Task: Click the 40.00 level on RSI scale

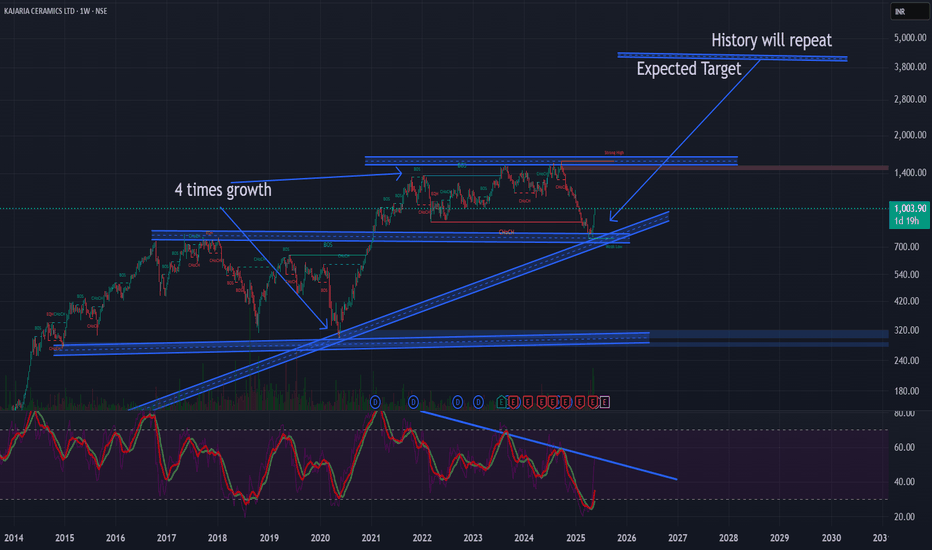Action: pos(905,482)
